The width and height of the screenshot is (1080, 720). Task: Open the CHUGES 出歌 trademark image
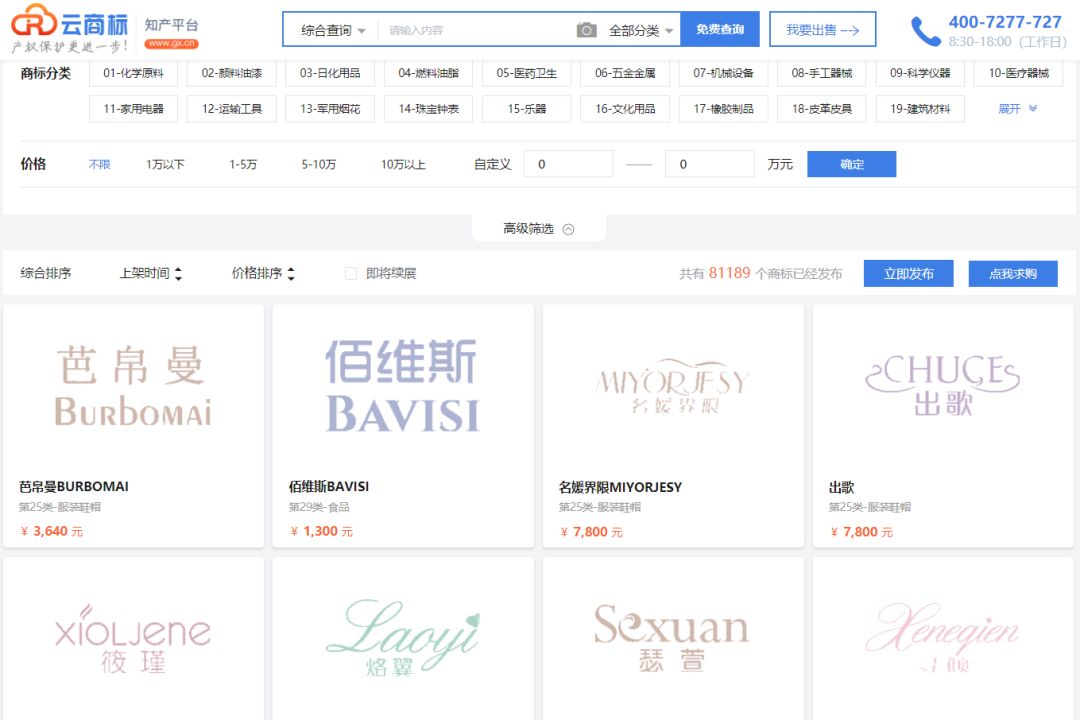[x=943, y=386]
